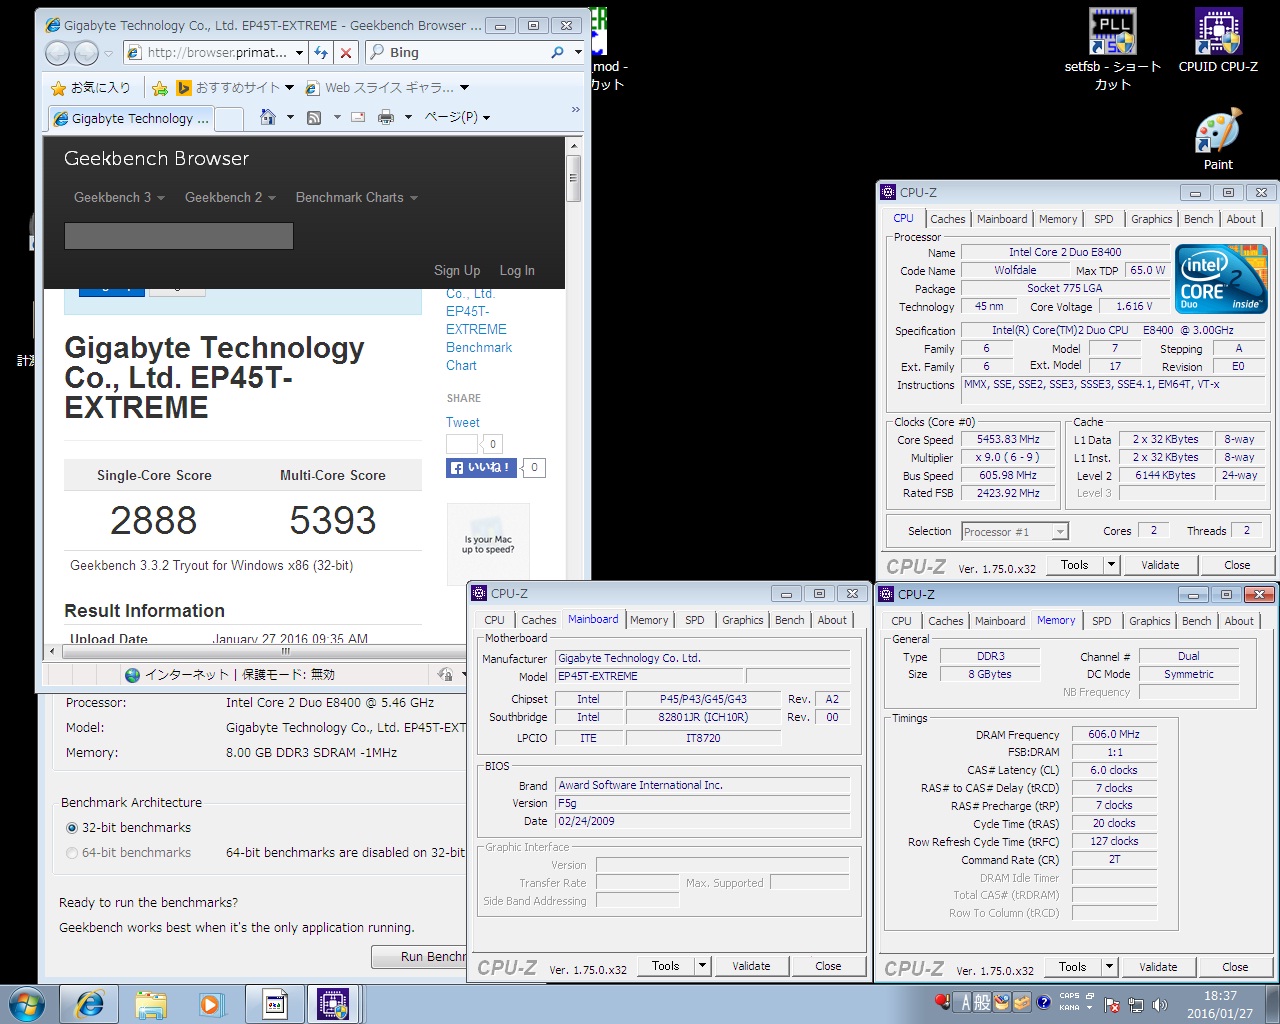Viewport: 1280px width, 1024px height.
Task: Click the RSS feeds icon in IE
Action: click(314, 117)
